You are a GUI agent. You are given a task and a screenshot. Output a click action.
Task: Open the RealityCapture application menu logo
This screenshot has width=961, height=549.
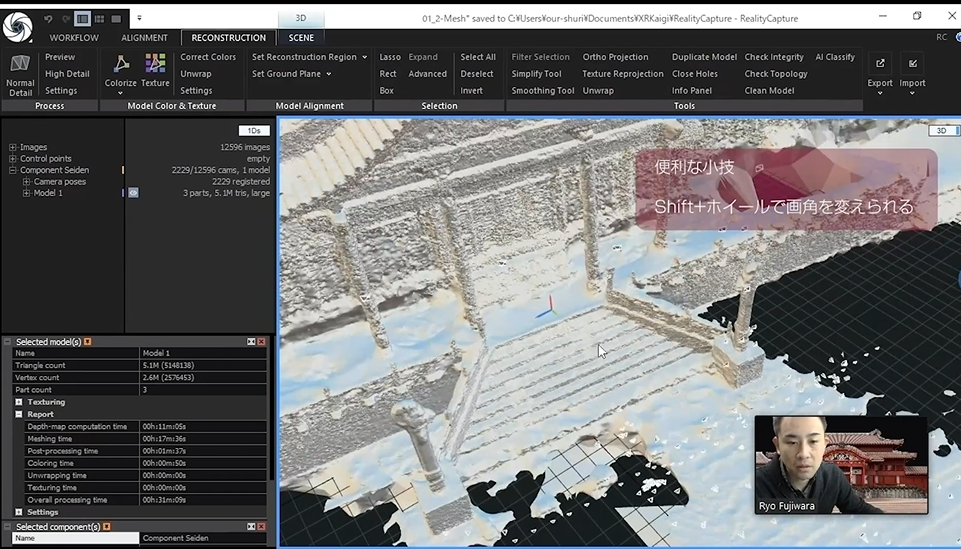18,26
